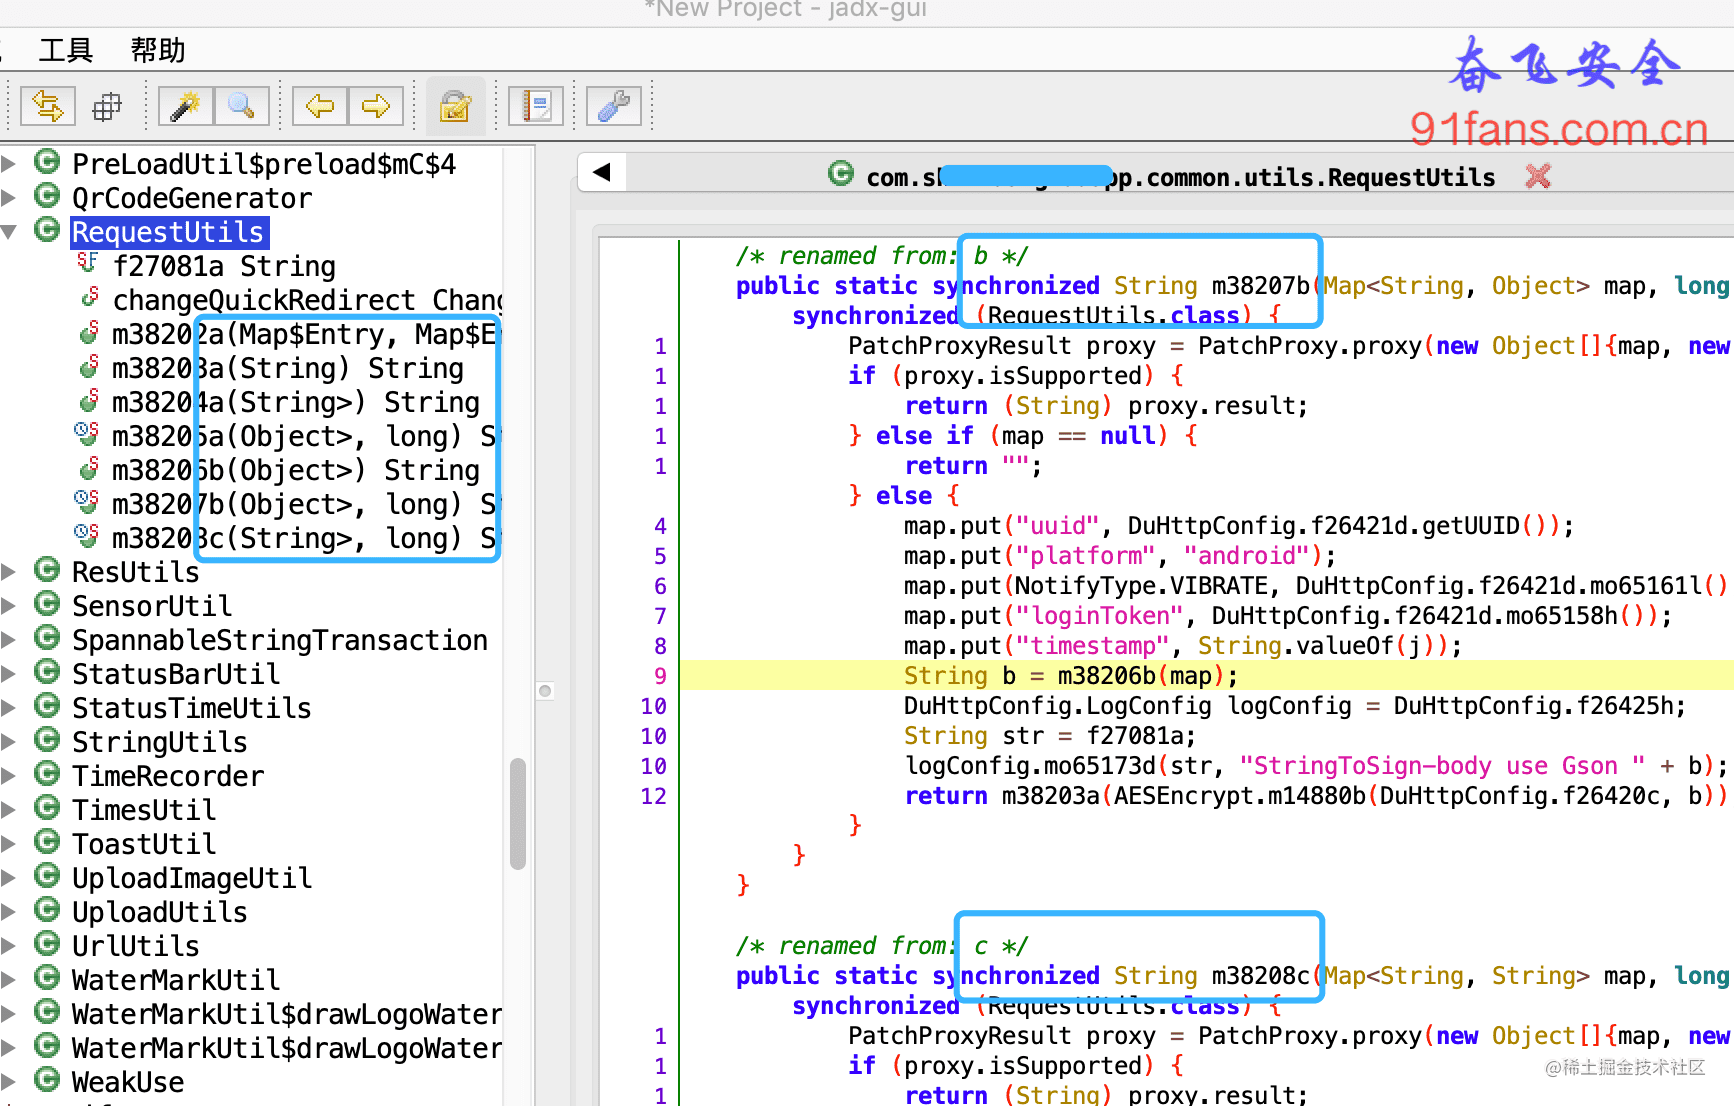Click the field icon beside f27081a String
1734x1106 pixels.
(x=88, y=264)
